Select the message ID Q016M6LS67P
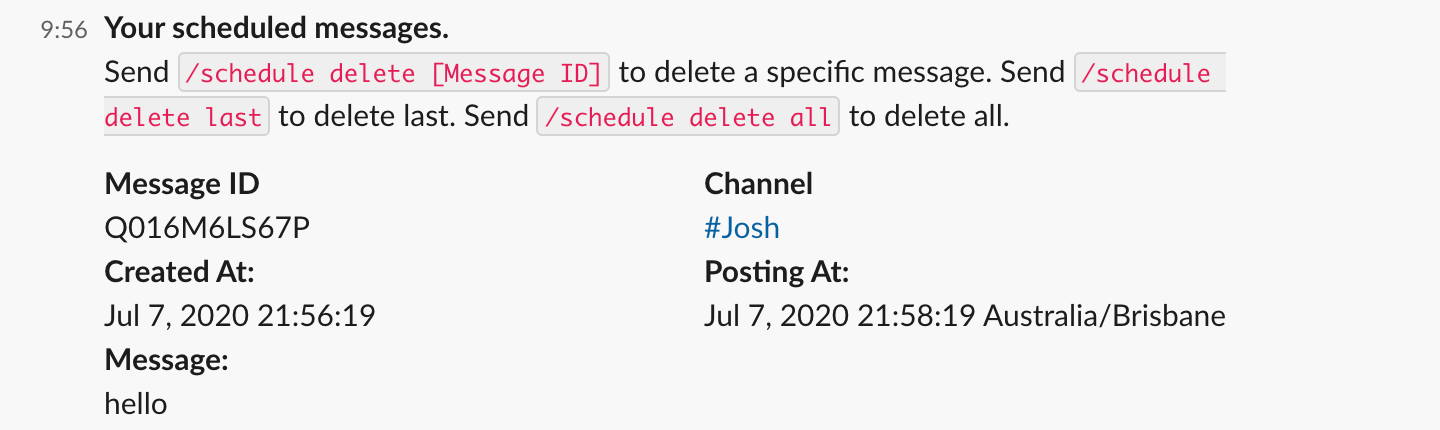 (207, 228)
